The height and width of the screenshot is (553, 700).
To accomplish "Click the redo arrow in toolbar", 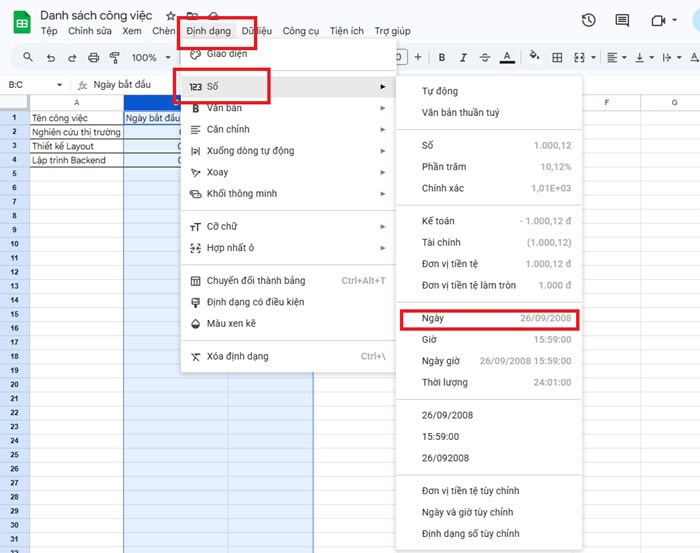I will tap(71, 57).
